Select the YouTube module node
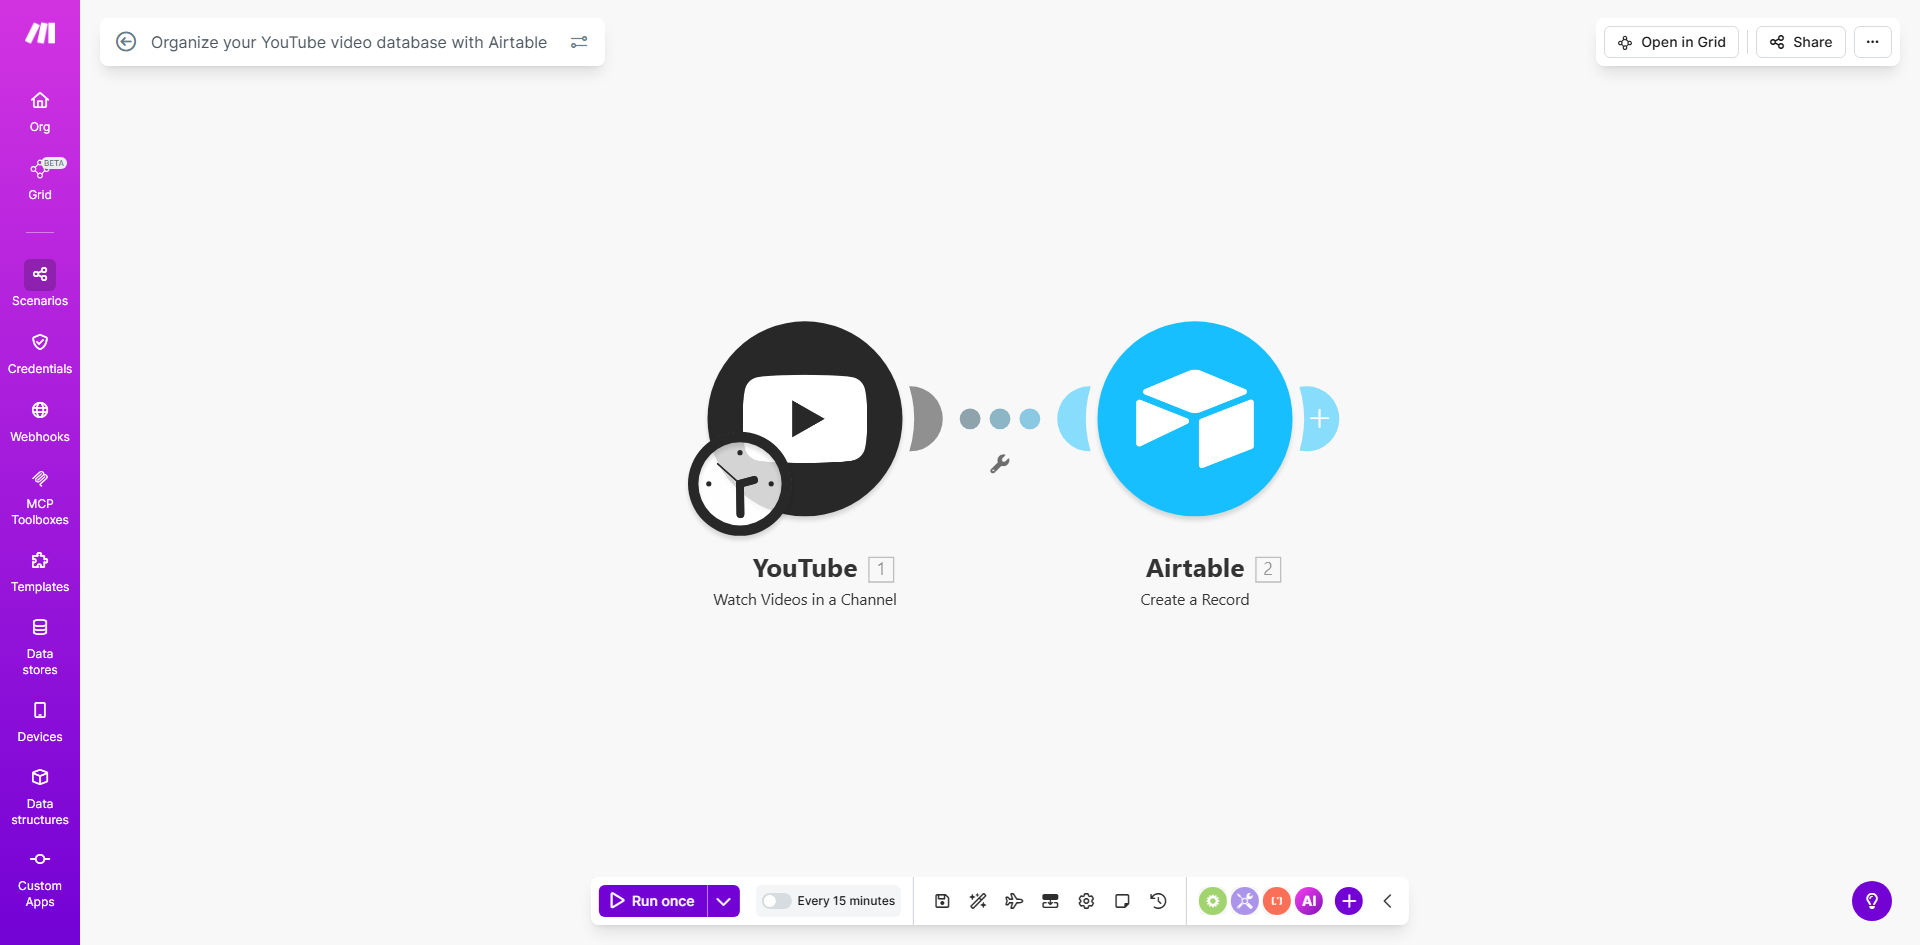Screen dimensions: 1920x945 tap(805, 418)
